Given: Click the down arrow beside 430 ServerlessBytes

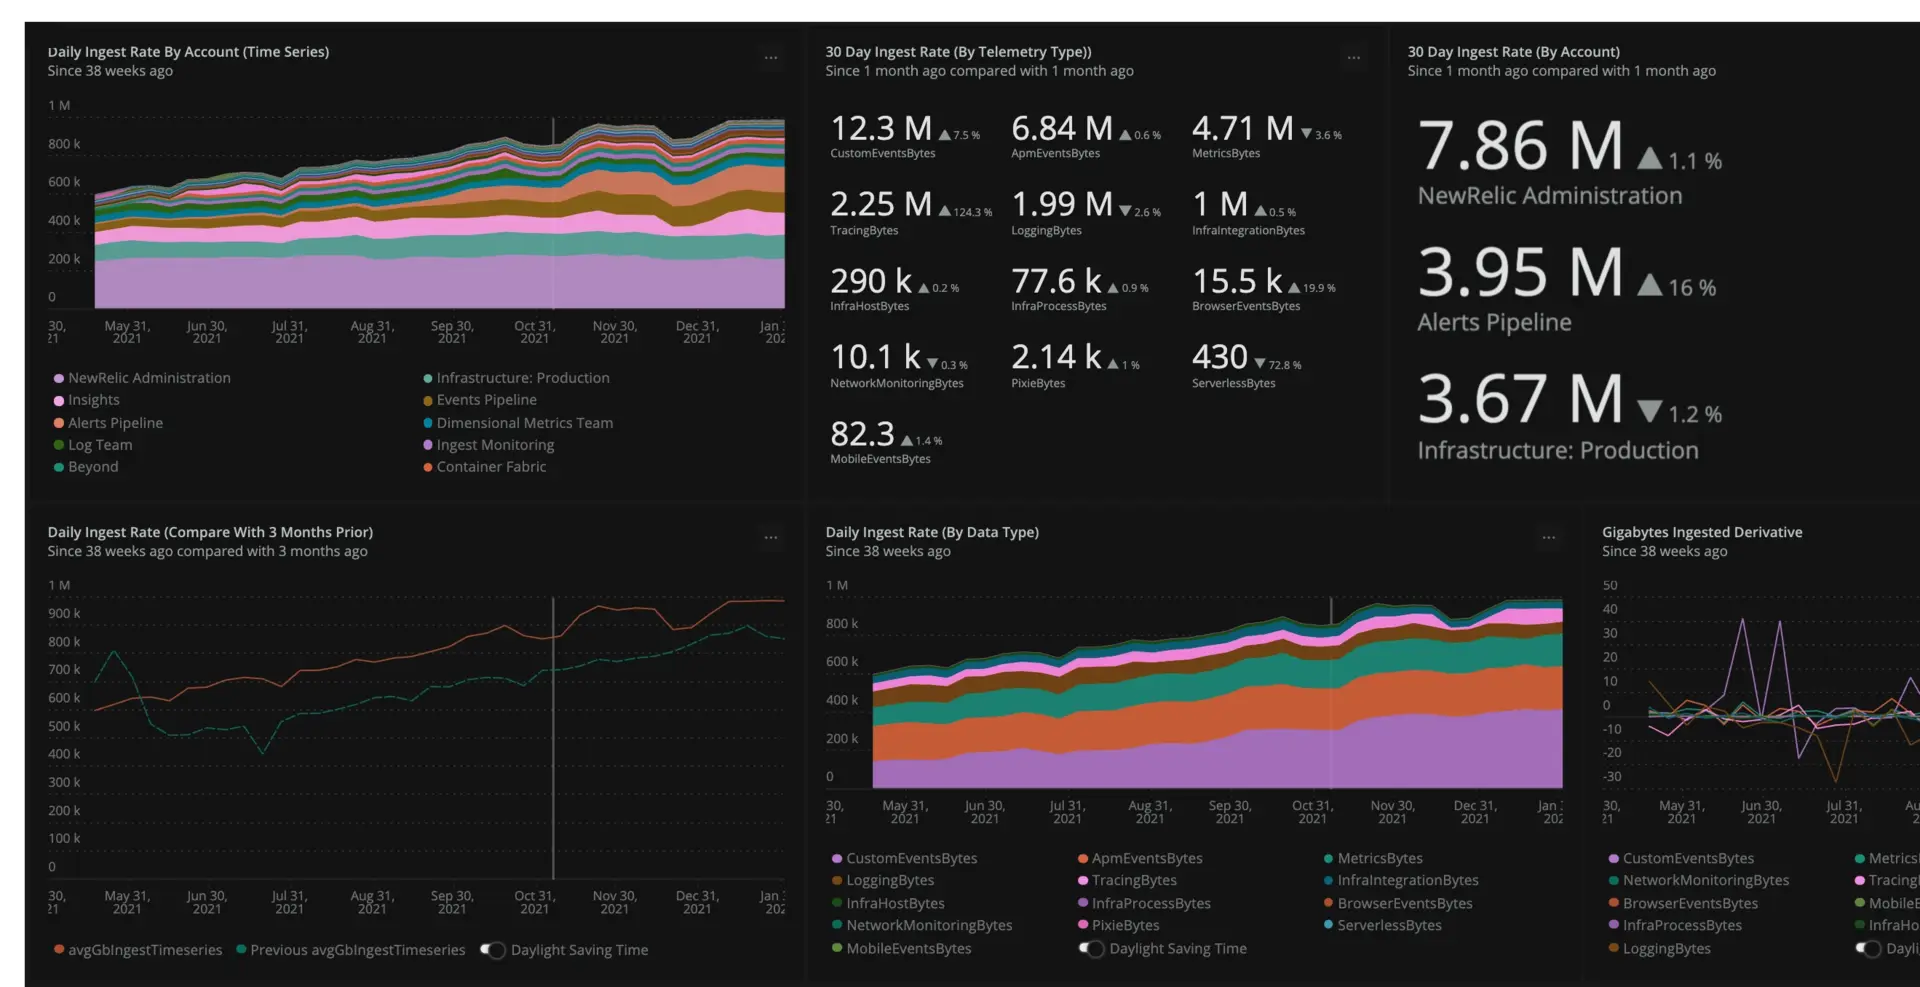Looking at the screenshot, I should click(x=1260, y=365).
